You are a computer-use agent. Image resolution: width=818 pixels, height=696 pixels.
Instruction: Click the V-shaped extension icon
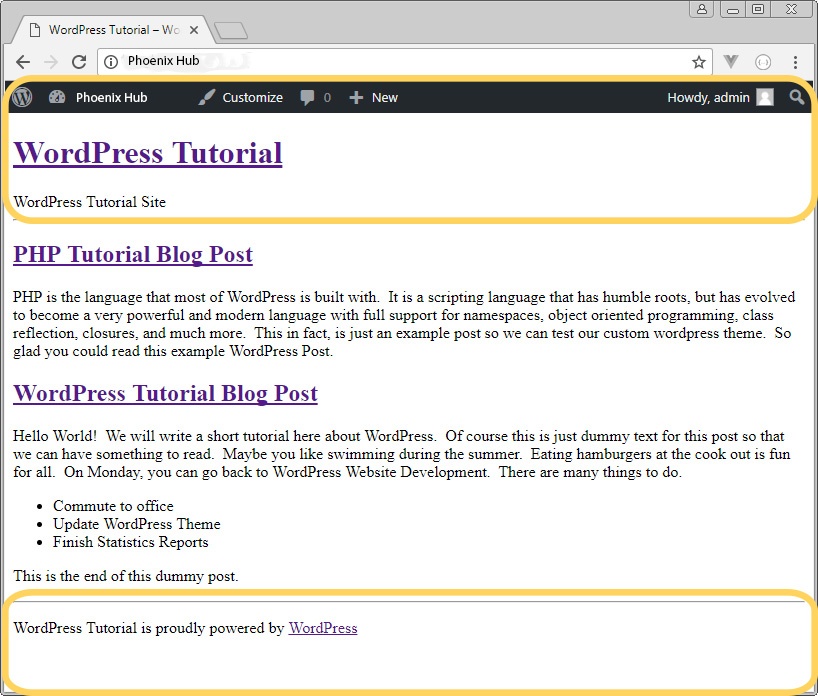click(732, 61)
